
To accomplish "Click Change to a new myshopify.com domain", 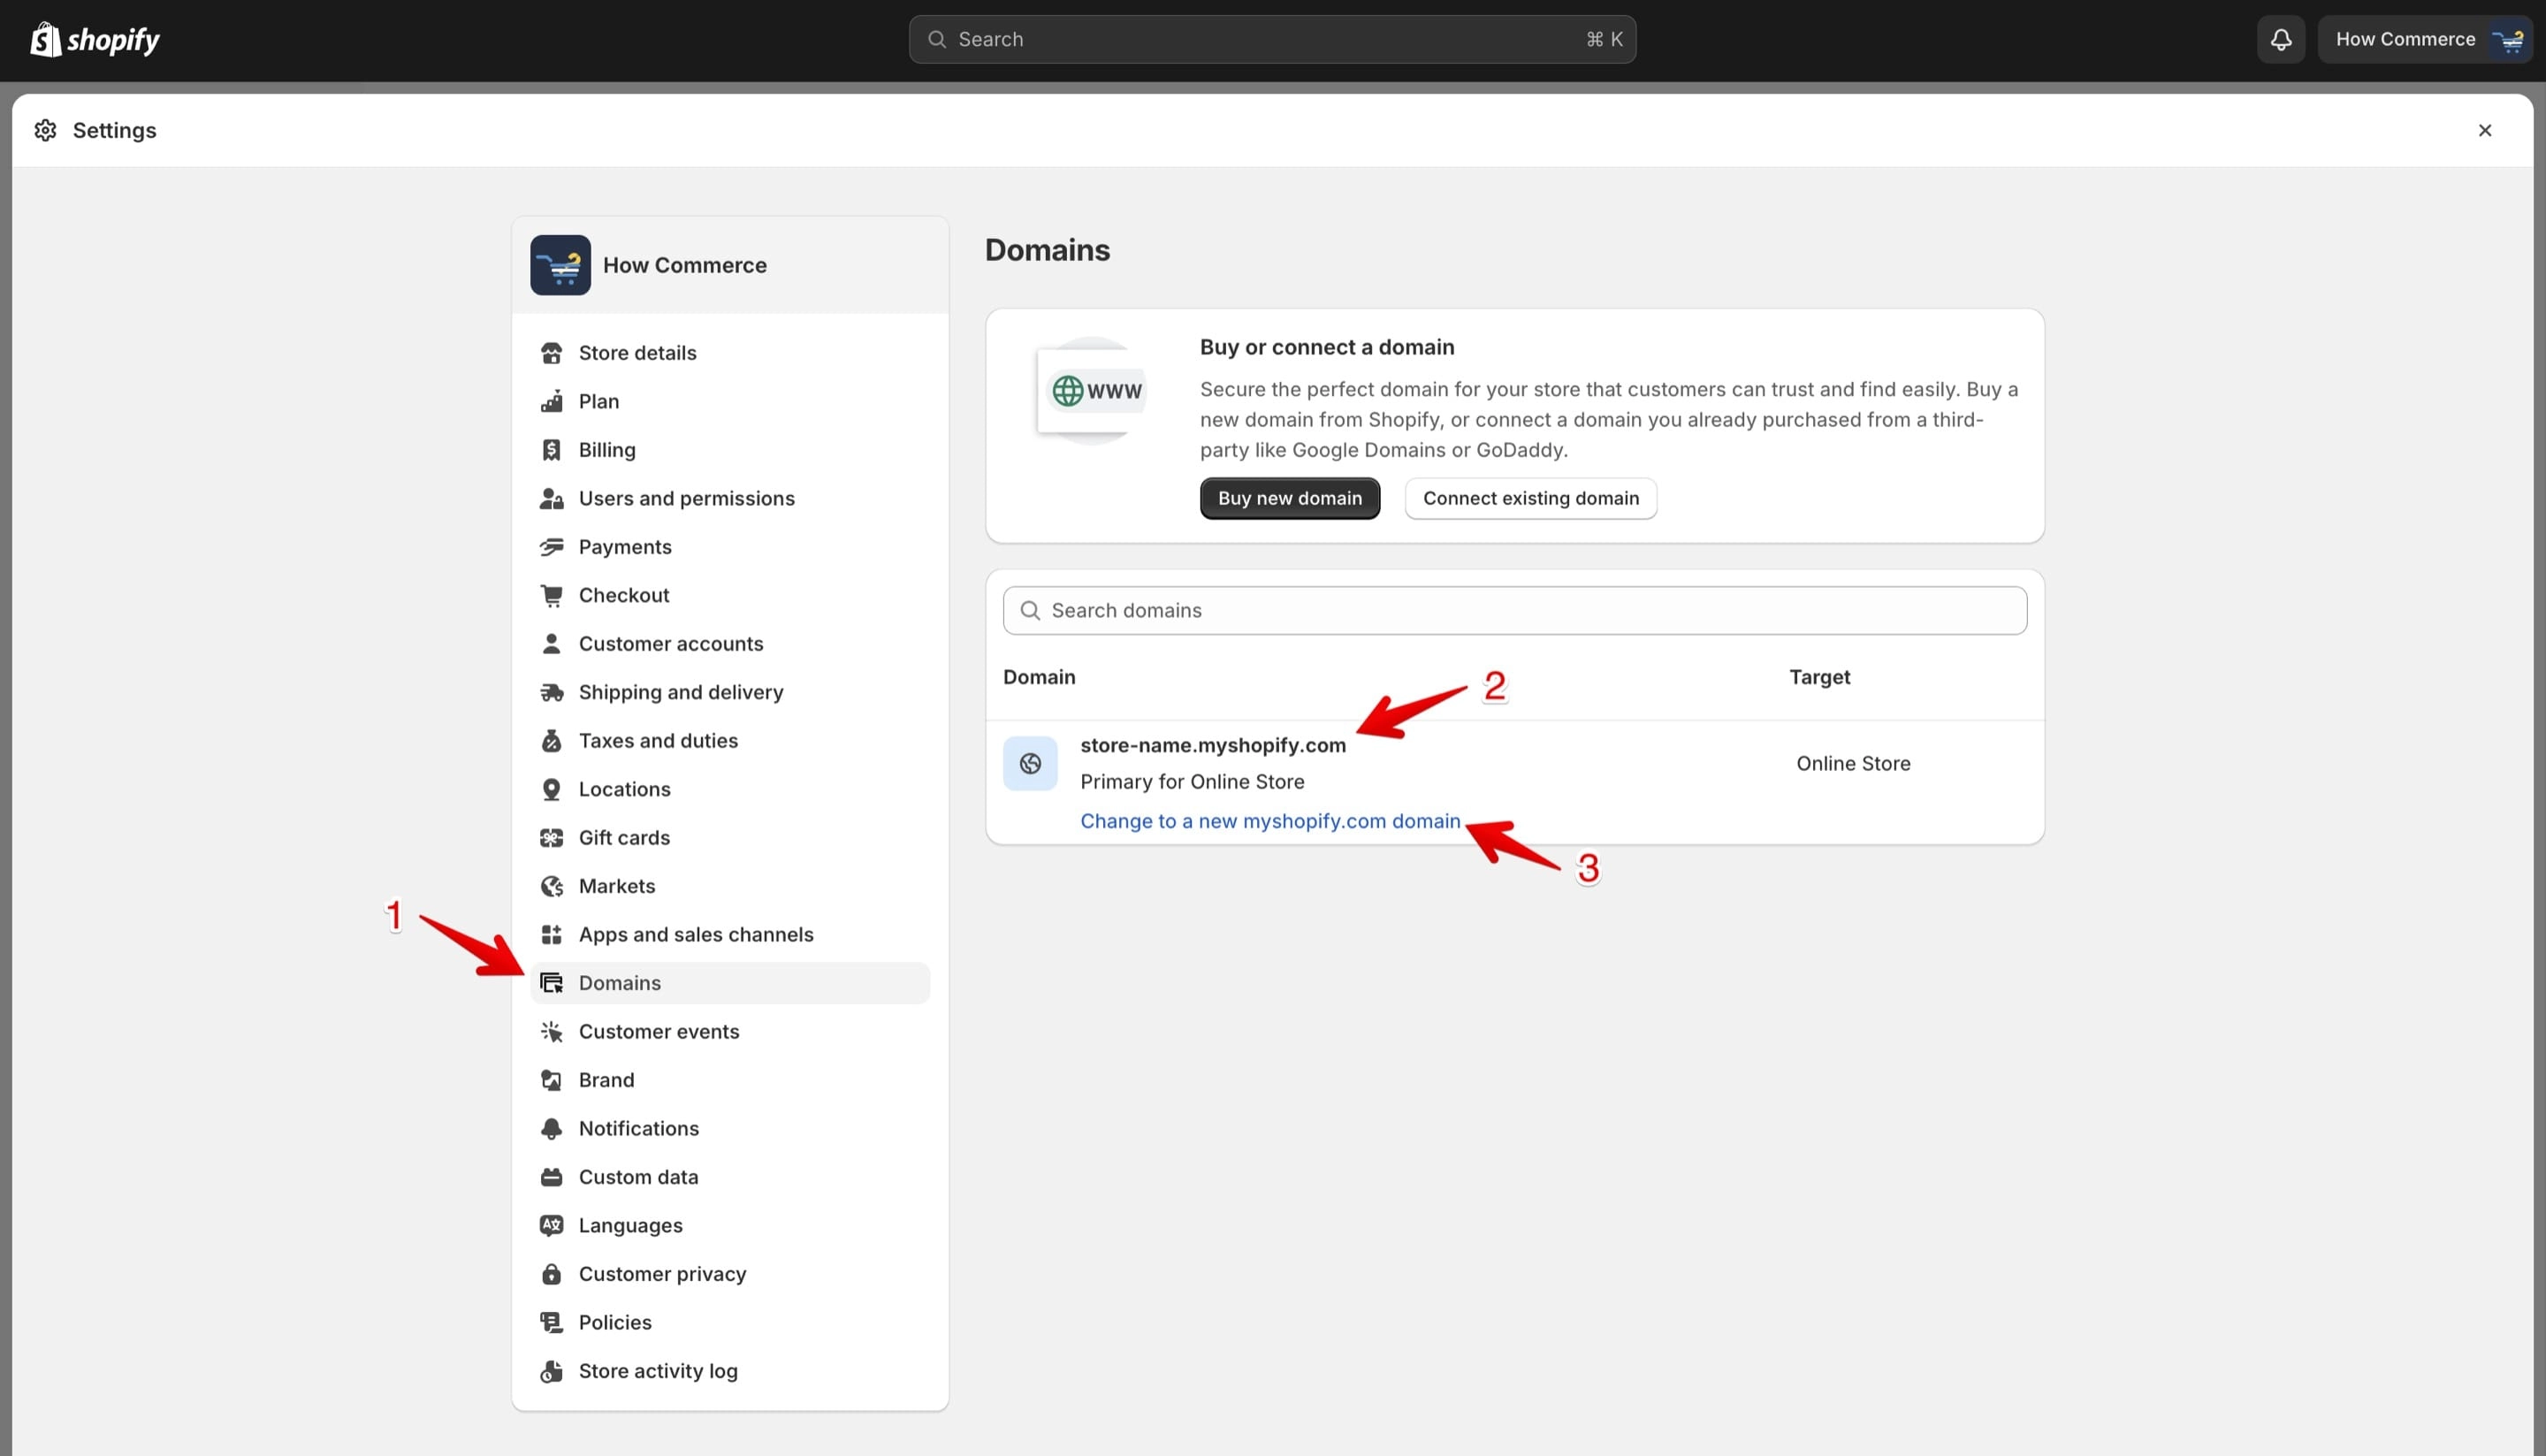I will [1270, 821].
